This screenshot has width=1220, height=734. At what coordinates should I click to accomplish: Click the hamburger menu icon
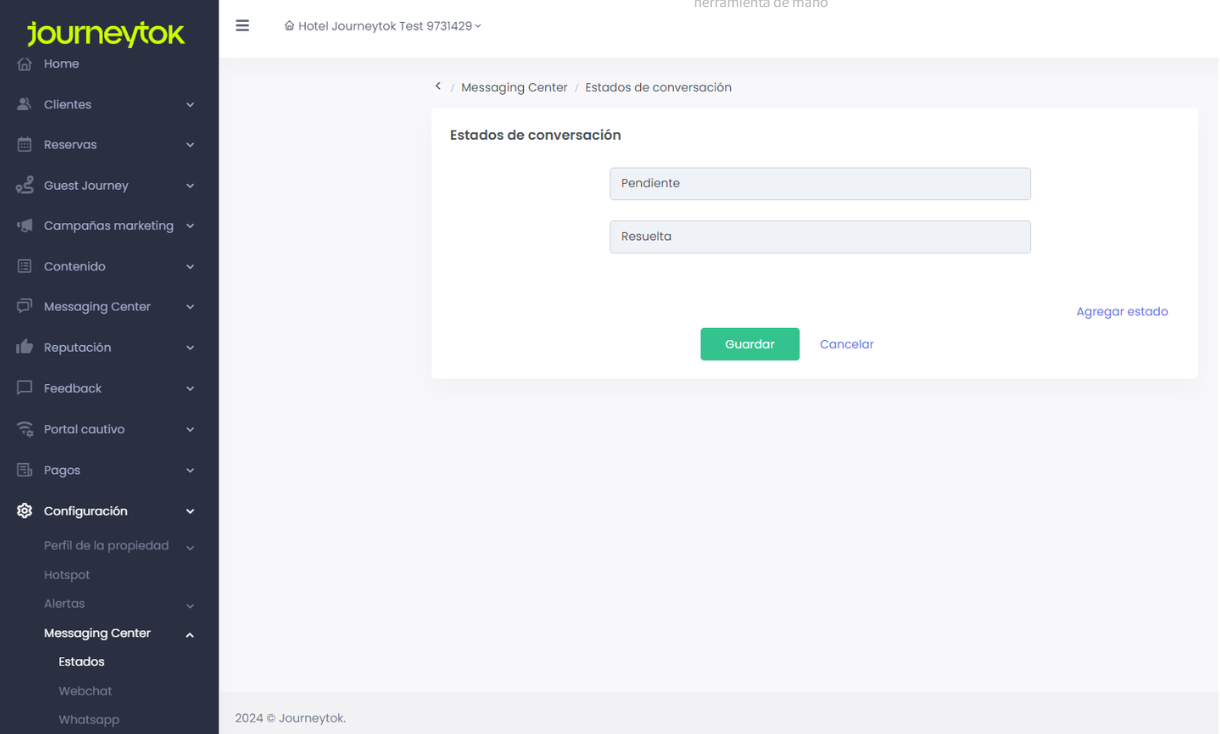click(242, 26)
